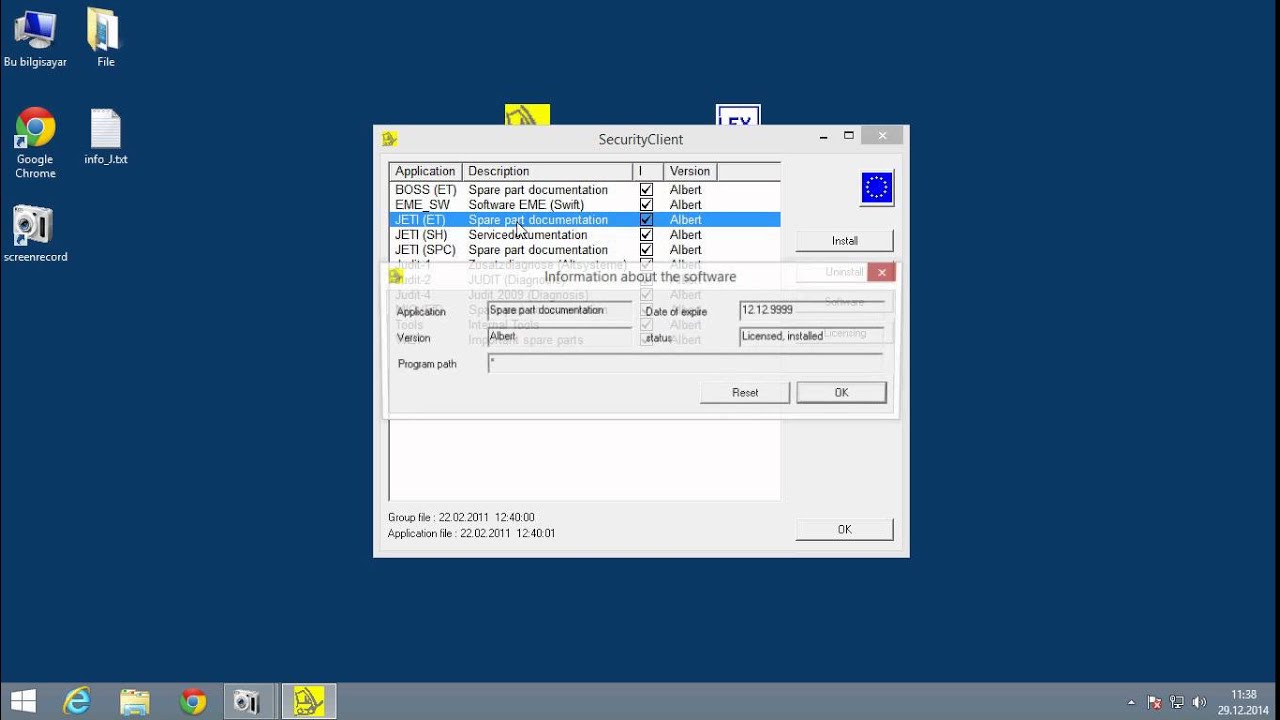
Task: Select the screenrecord desktop shortcut
Action: tap(35, 234)
